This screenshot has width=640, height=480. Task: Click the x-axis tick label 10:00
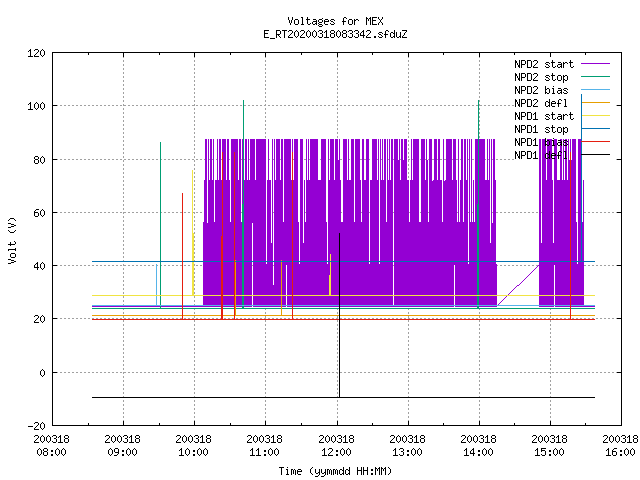[x=193, y=452]
